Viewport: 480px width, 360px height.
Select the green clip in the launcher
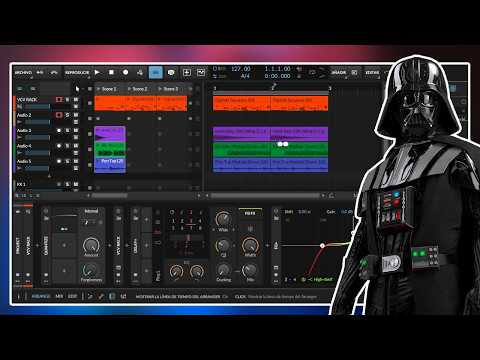[110, 149]
